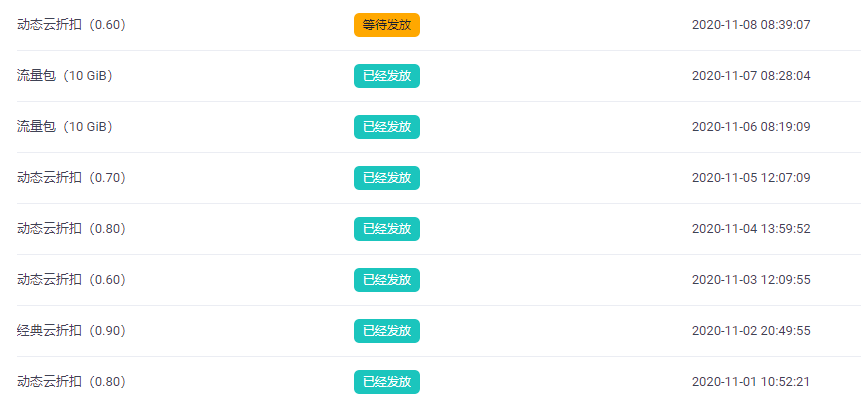The height and width of the screenshot is (404, 861).
Task: Select 动态云折扣 (0.60) dated 2020-11-03
Action: (x=72, y=280)
